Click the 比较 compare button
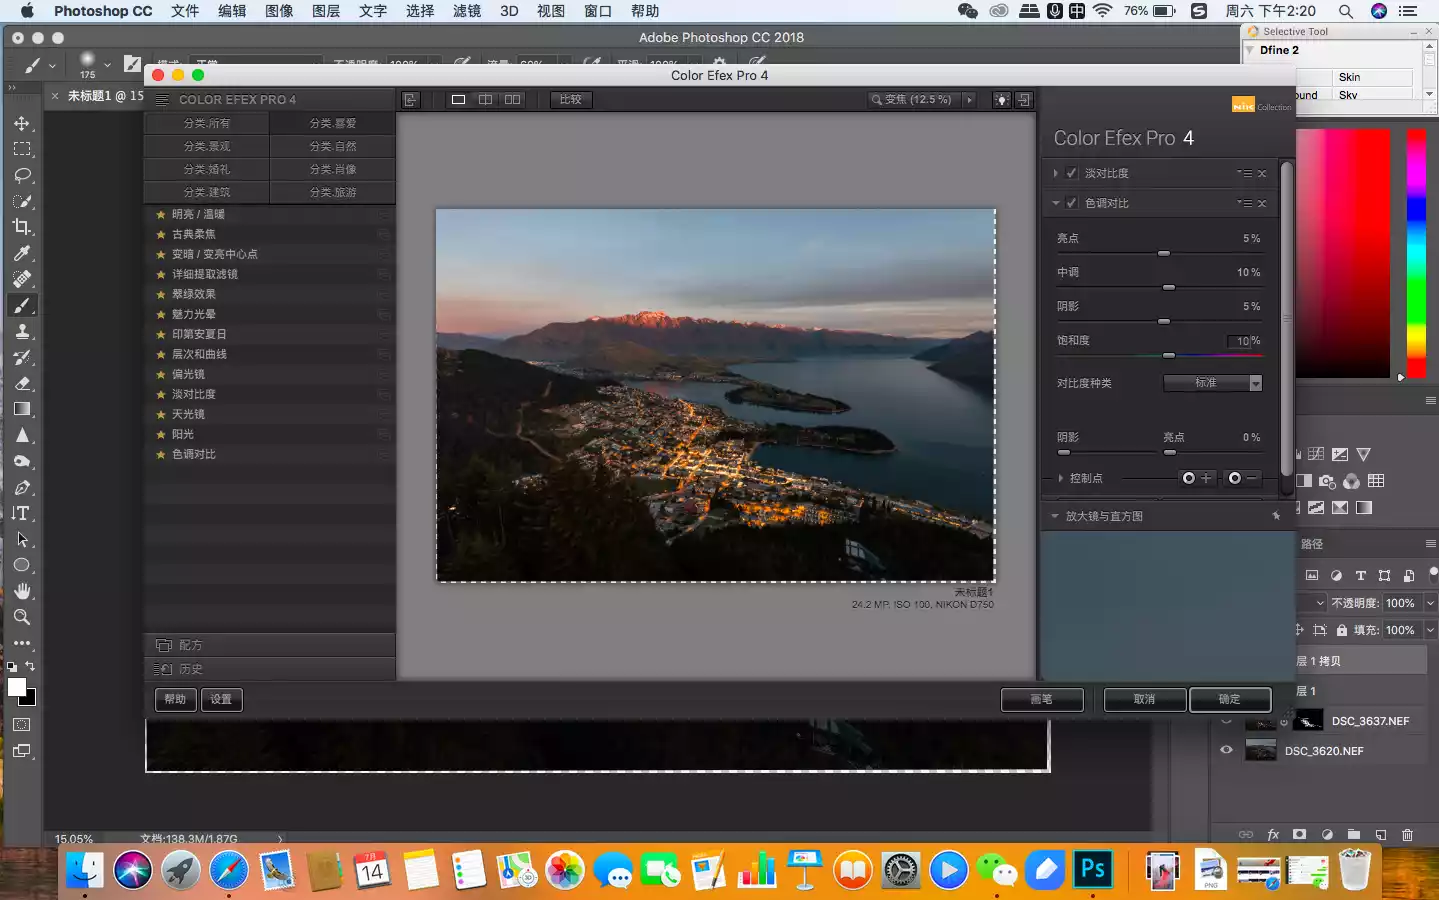The width and height of the screenshot is (1439, 900). 570,100
